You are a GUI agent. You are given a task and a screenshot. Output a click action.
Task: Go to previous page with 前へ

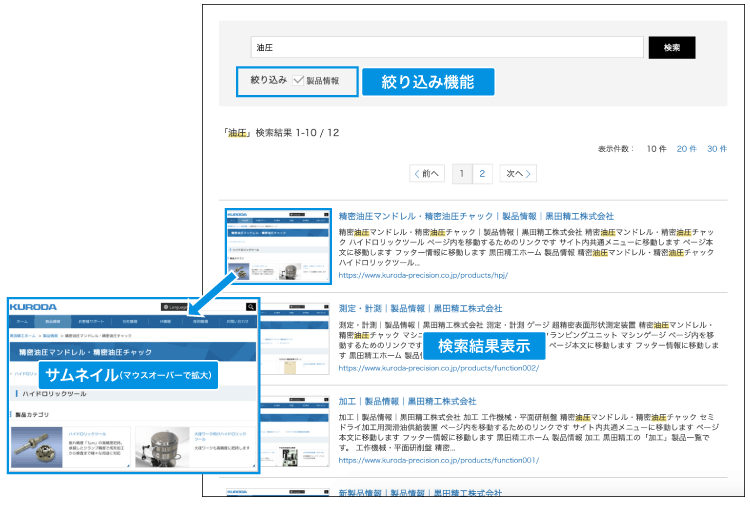(x=427, y=173)
